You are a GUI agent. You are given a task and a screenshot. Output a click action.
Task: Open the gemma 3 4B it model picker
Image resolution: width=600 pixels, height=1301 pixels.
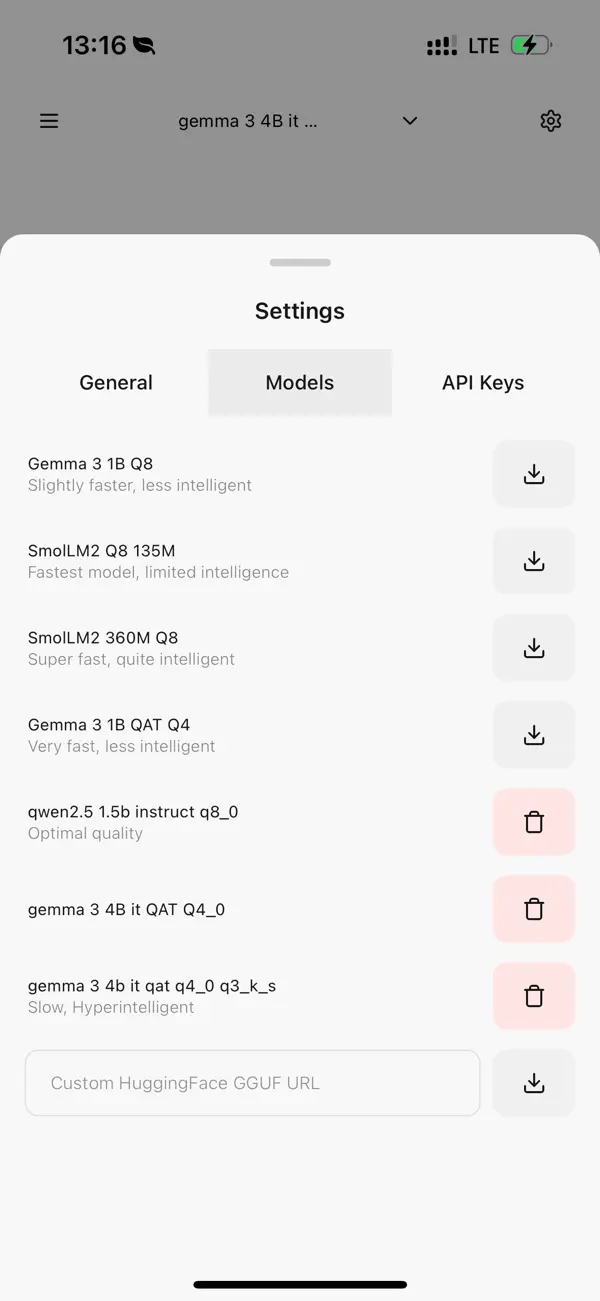pos(248,121)
